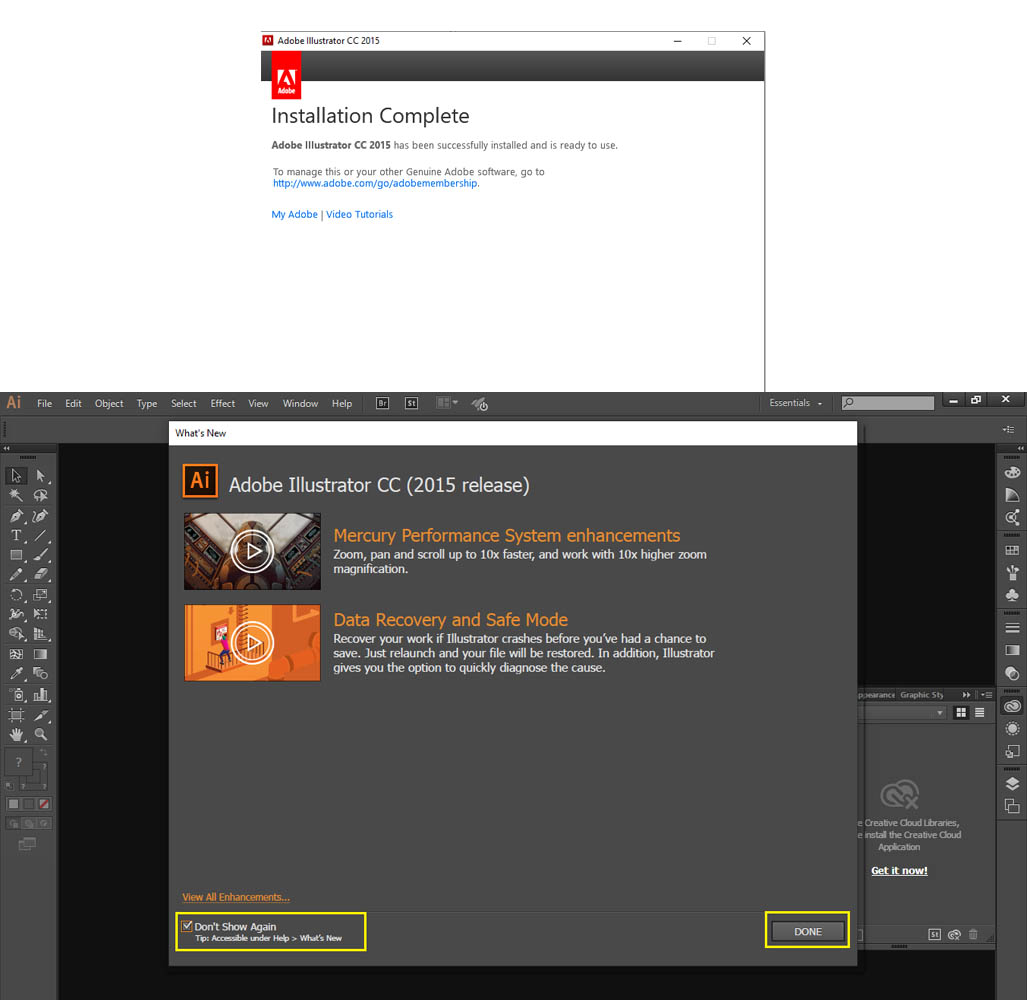This screenshot has height=1000, width=1027.
Task: Uncheck the Don't Show Again checkbox
Action: [x=187, y=926]
